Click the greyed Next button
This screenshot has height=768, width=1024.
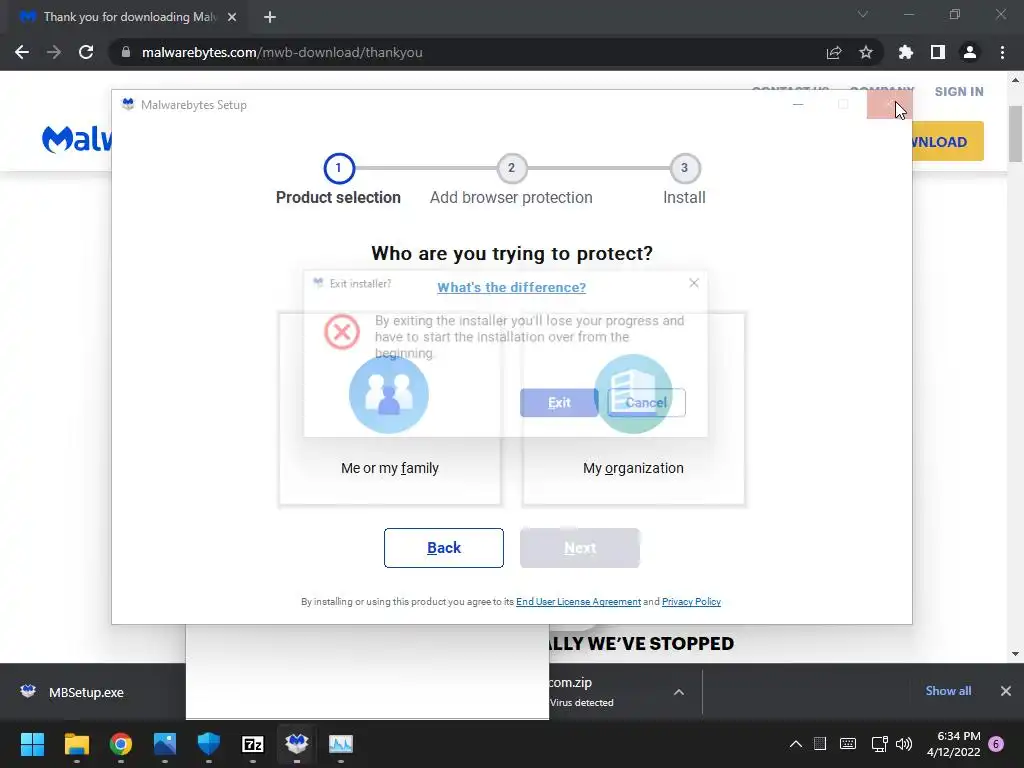pos(580,548)
